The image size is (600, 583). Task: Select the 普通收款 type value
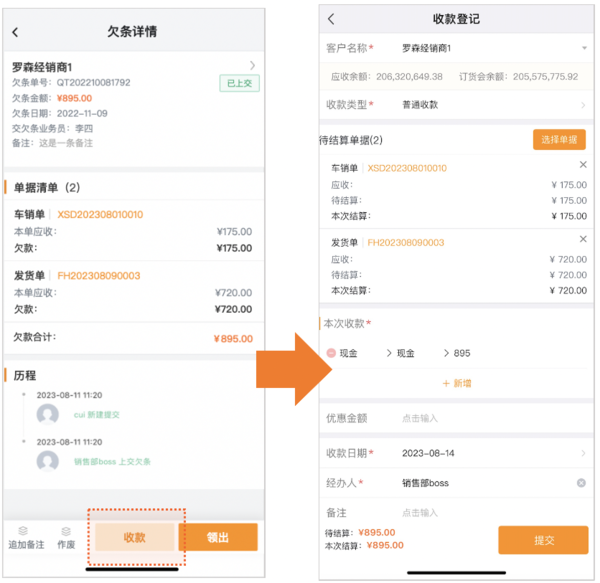pyautogui.click(x=420, y=105)
